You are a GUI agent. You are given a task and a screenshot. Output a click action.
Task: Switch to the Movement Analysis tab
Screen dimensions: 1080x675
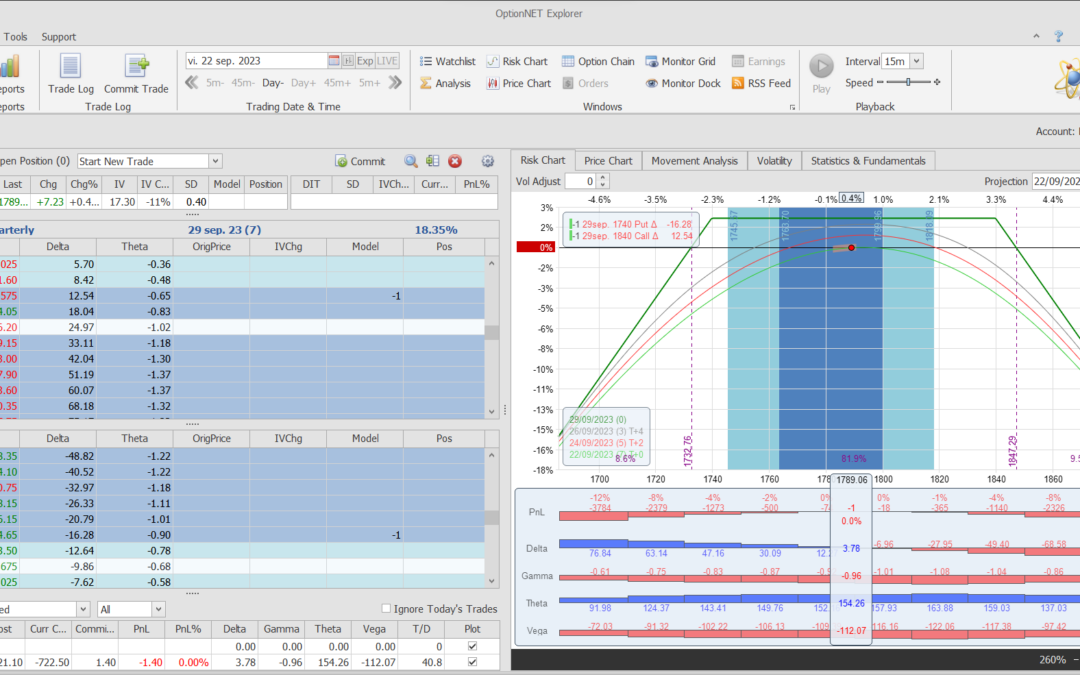pos(694,160)
